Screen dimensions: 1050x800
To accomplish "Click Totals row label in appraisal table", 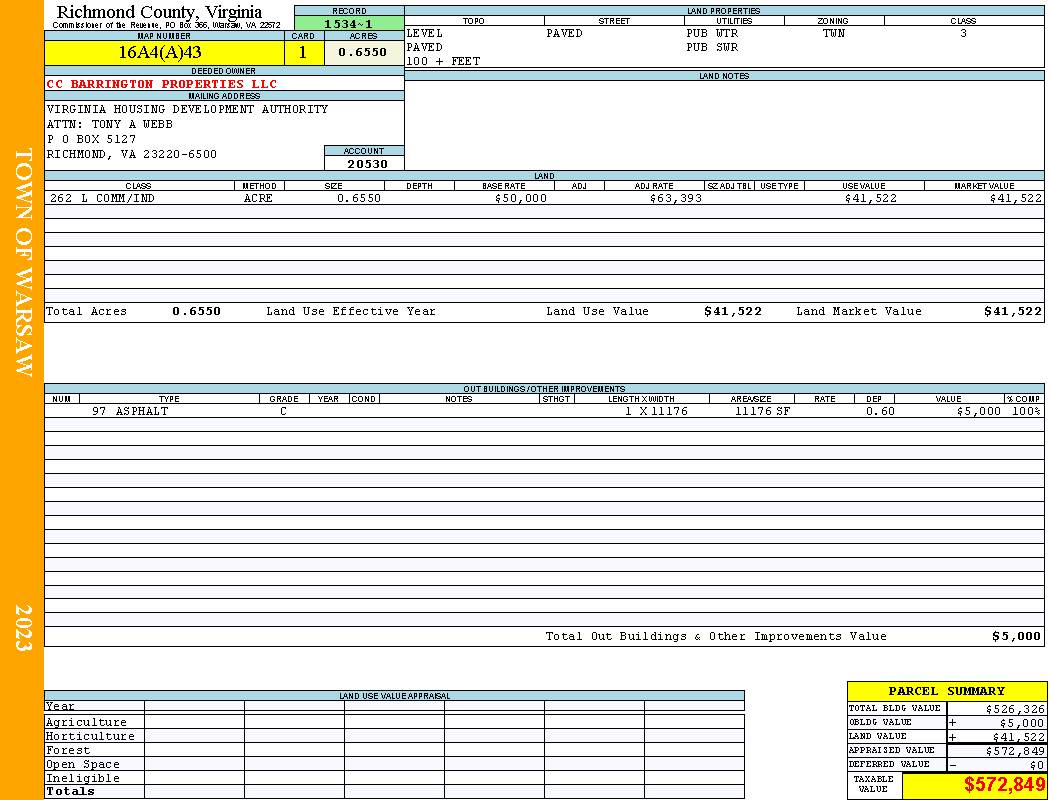I will [x=70, y=791].
